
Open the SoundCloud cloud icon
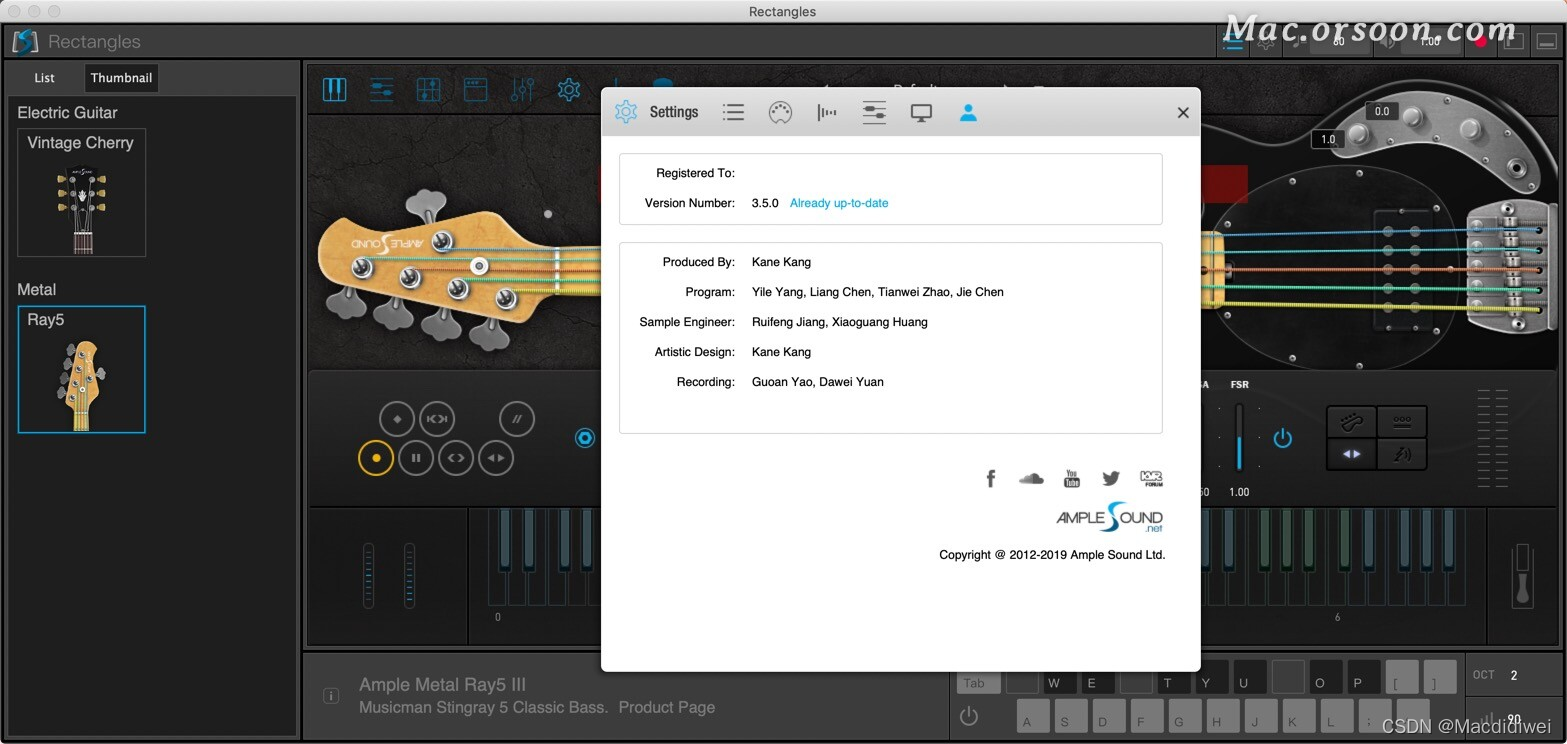1031,479
